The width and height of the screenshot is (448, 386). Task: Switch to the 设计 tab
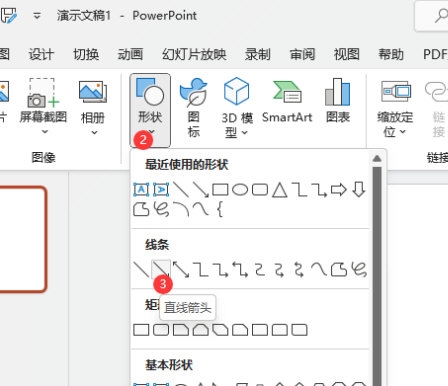click(41, 54)
